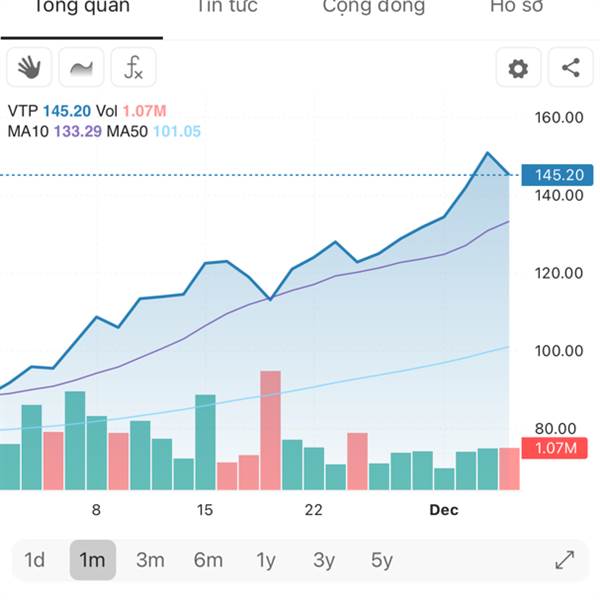The width and height of the screenshot is (600, 600).
Task: Tap the tallest red volume bar
Action: 271,430
